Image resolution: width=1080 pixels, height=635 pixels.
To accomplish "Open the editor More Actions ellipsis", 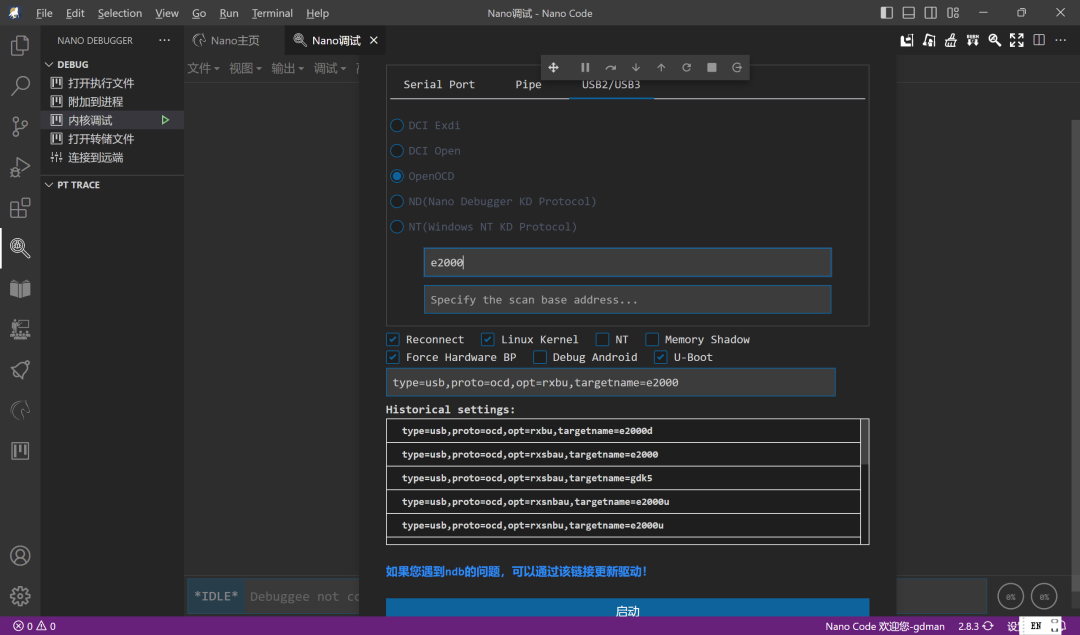I will (1061, 41).
